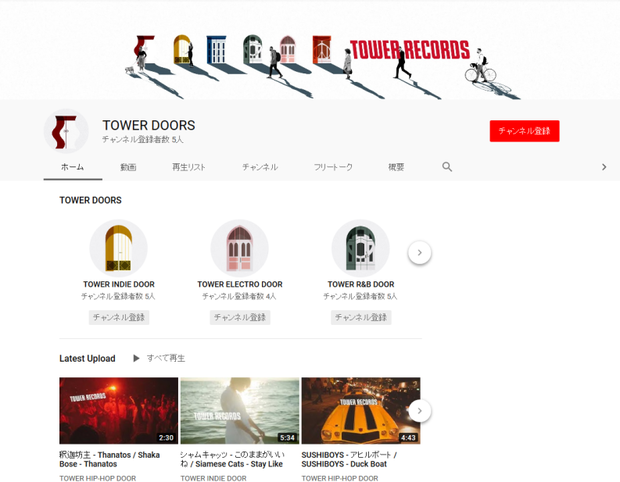Subscribe using the red チャンネル登録 button
This screenshot has height=482, width=620.
(x=524, y=131)
